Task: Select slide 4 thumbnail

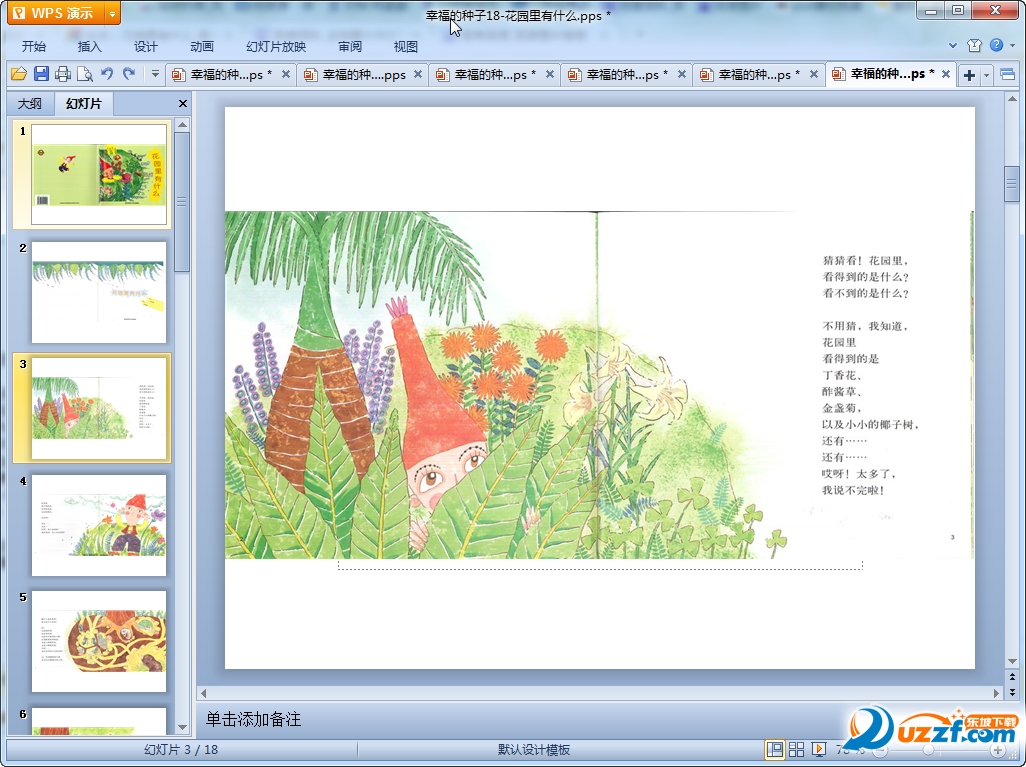Action: 99,525
